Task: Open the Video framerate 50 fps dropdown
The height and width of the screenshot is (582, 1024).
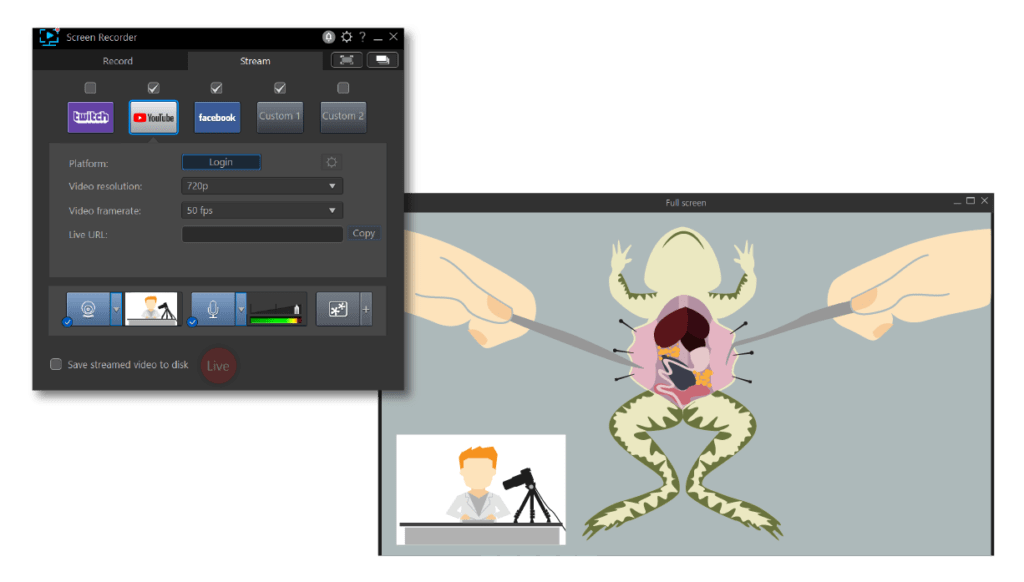Action: tap(262, 210)
